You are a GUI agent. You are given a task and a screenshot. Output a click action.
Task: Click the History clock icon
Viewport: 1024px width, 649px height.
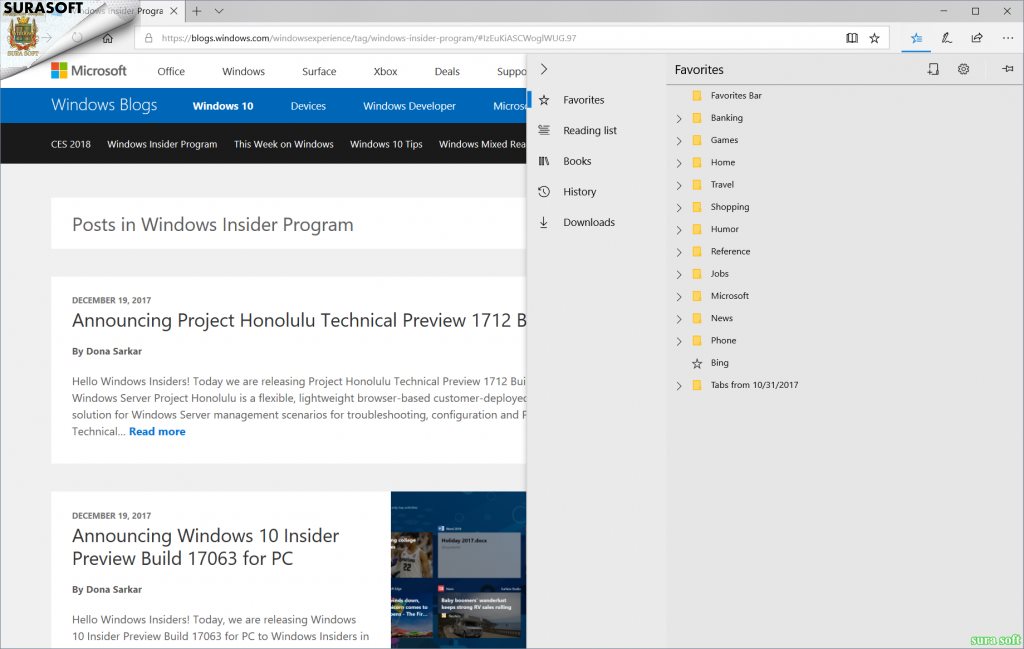(544, 191)
